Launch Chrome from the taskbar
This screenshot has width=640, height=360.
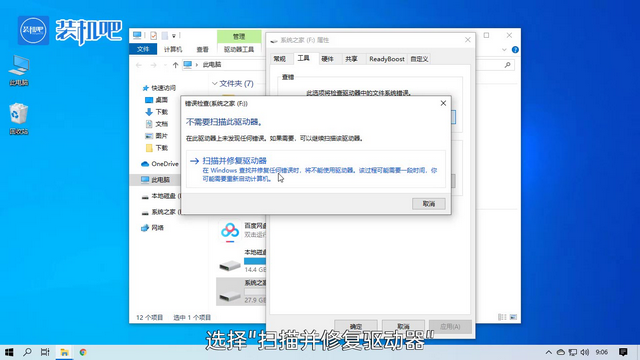click(x=83, y=352)
